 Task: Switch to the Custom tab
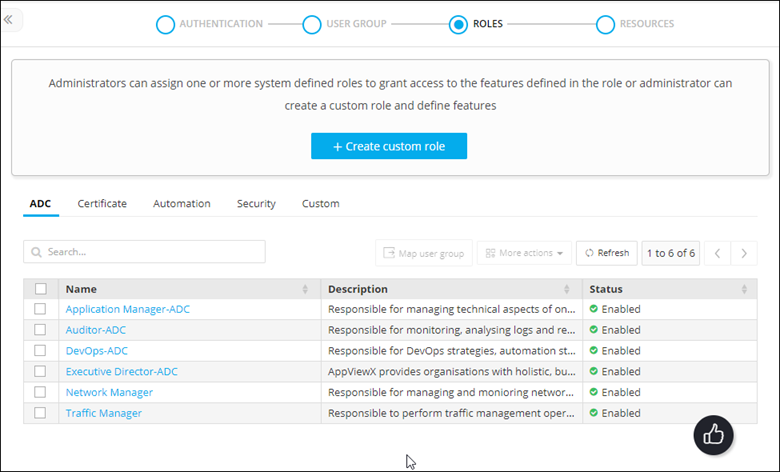[321, 203]
